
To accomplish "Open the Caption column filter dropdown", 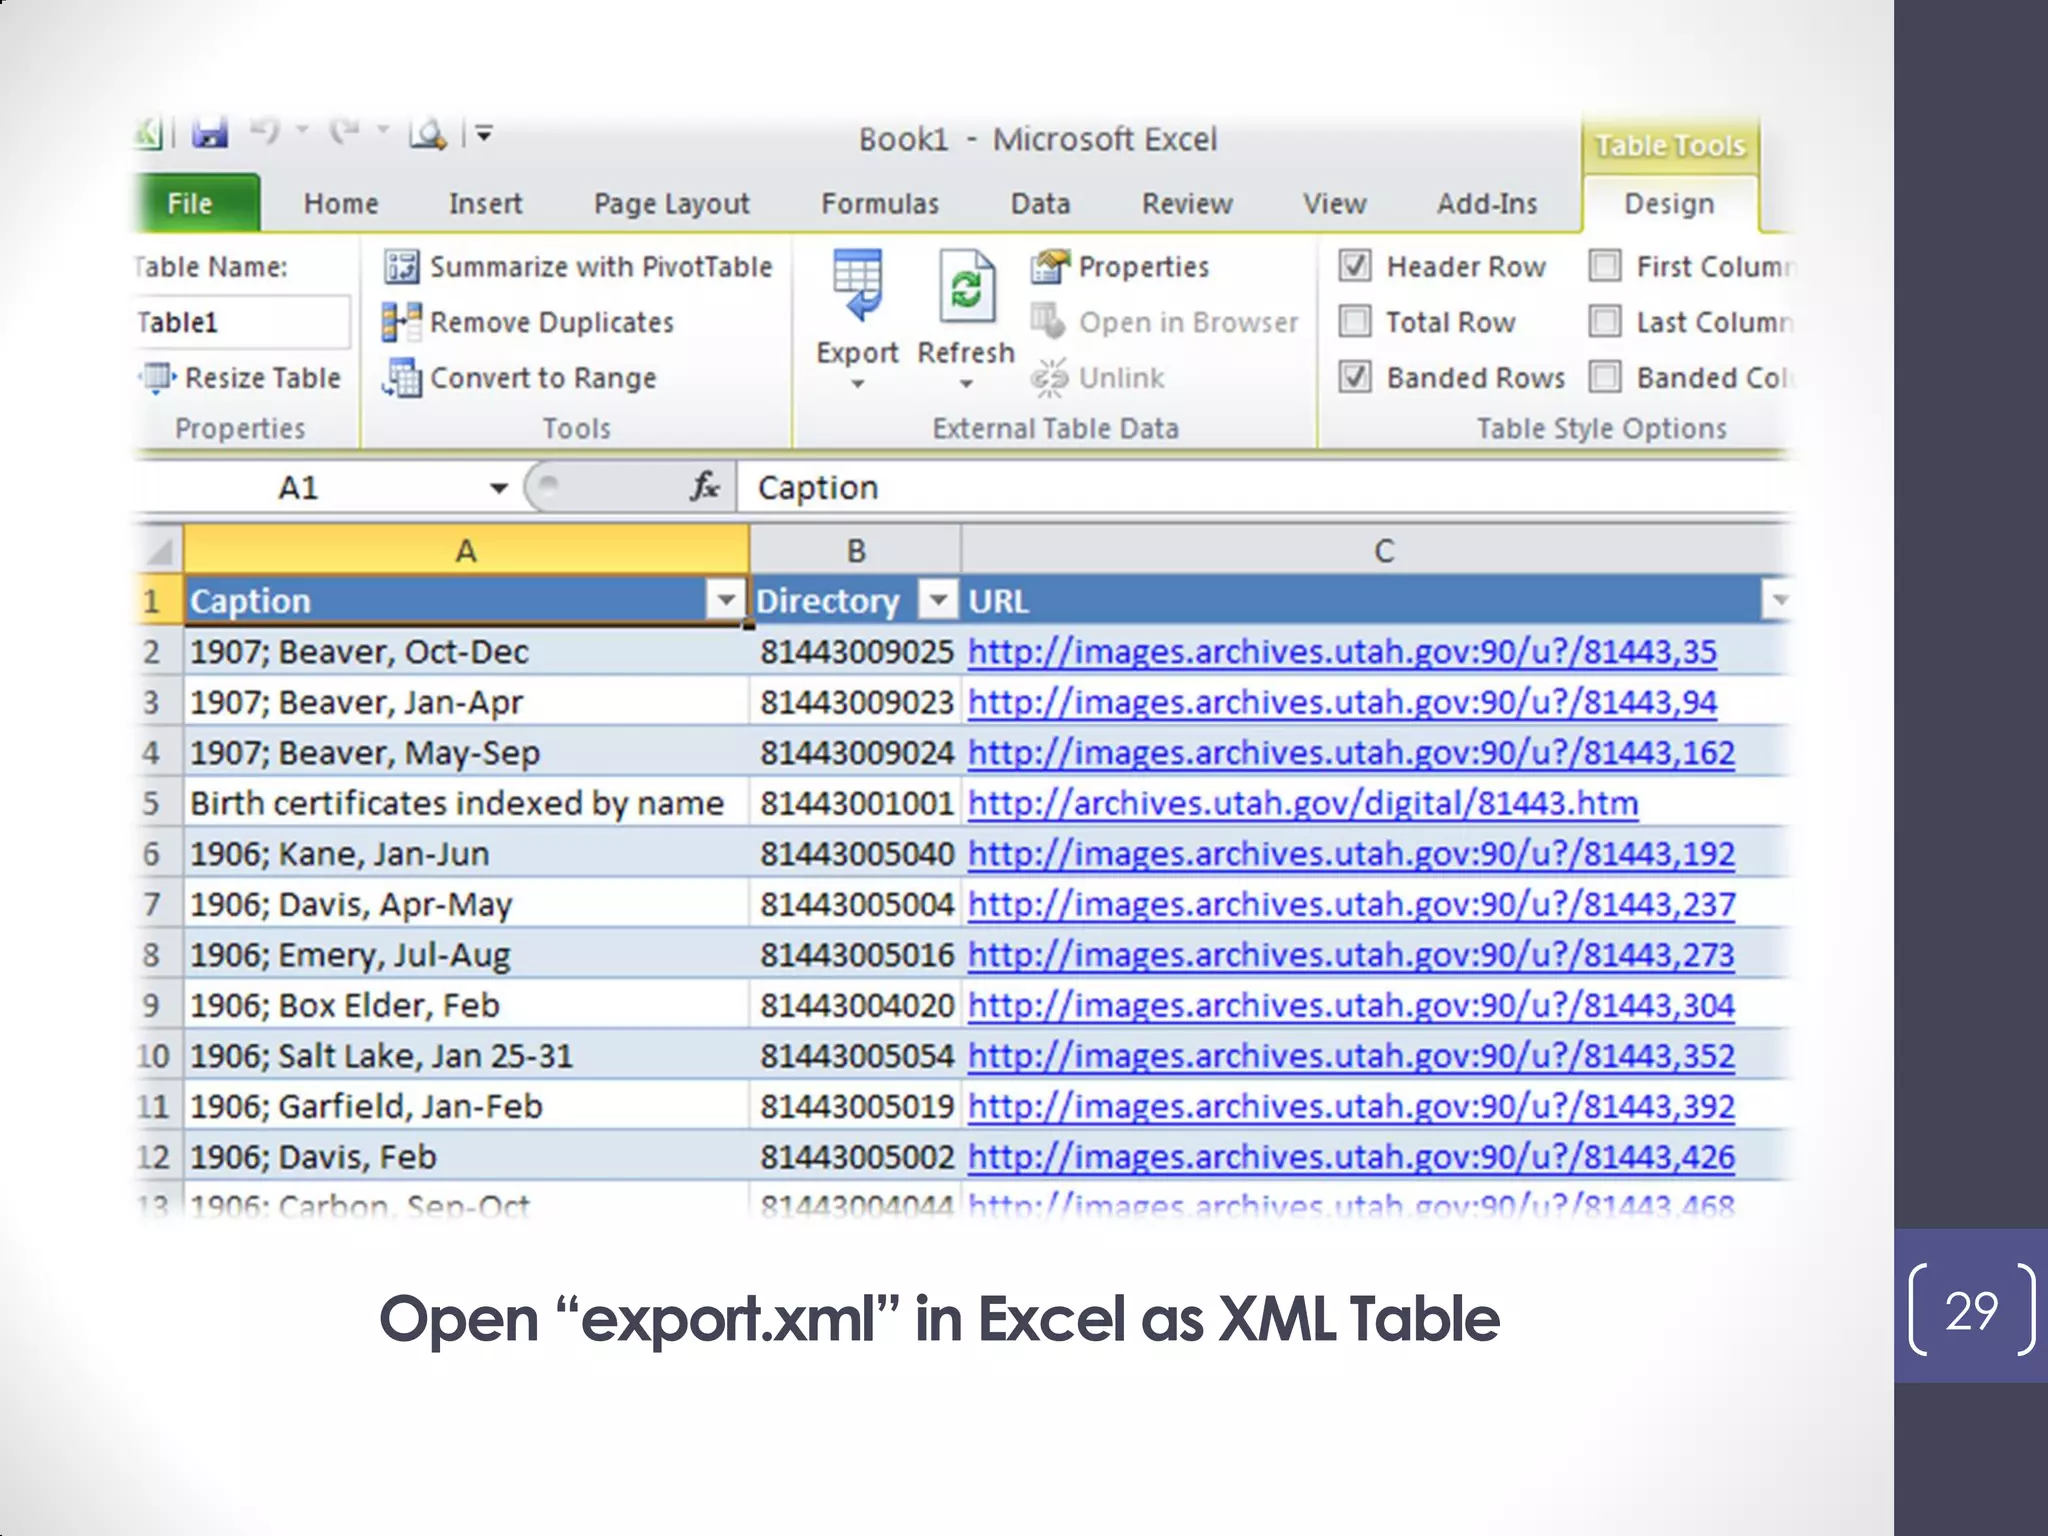I will pyautogui.click(x=726, y=600).
